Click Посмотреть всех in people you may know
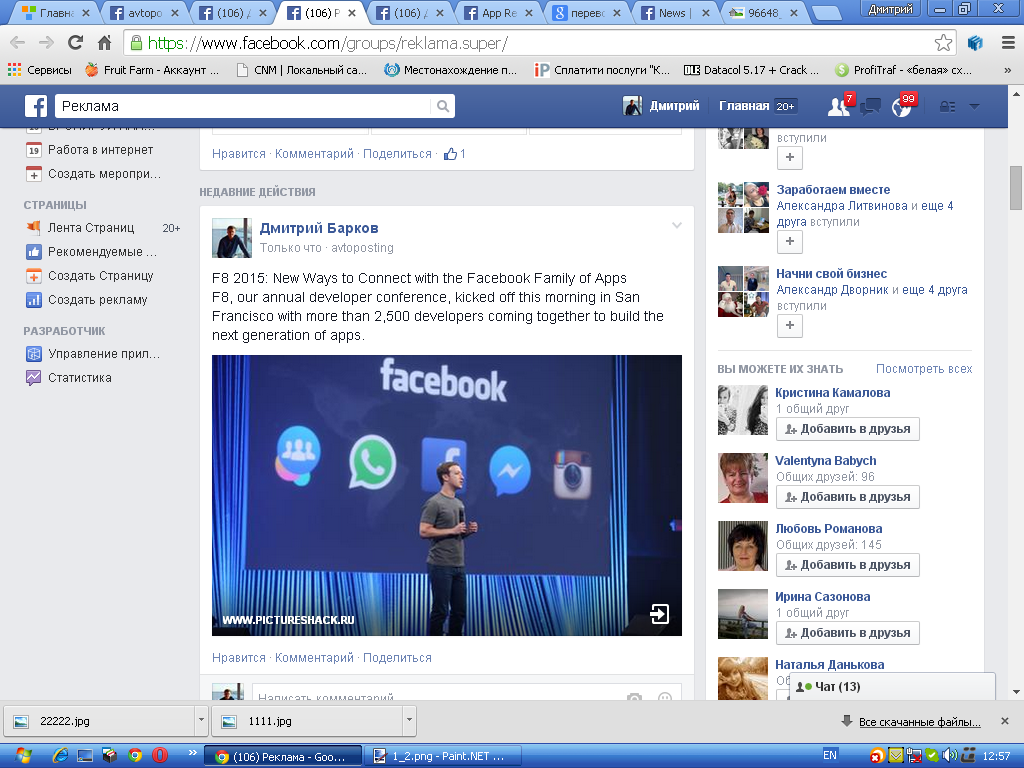This screenshot has width=1024, height=768. (x=923, y=369)
